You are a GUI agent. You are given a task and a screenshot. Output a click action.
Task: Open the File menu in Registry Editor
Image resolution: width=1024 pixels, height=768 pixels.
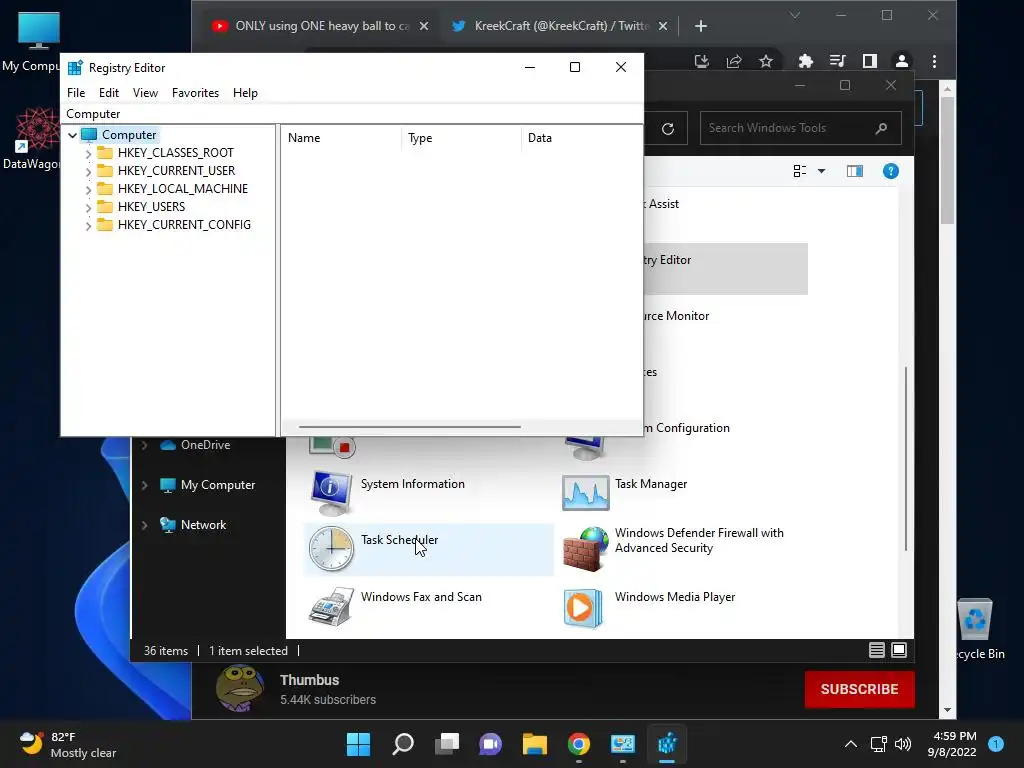pyautogui.click(x=76, y=93)
